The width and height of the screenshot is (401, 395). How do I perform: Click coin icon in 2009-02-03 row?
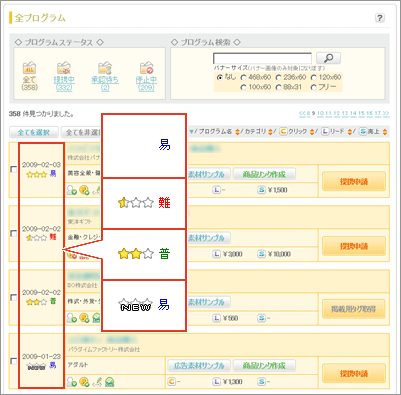coord(84,190)
